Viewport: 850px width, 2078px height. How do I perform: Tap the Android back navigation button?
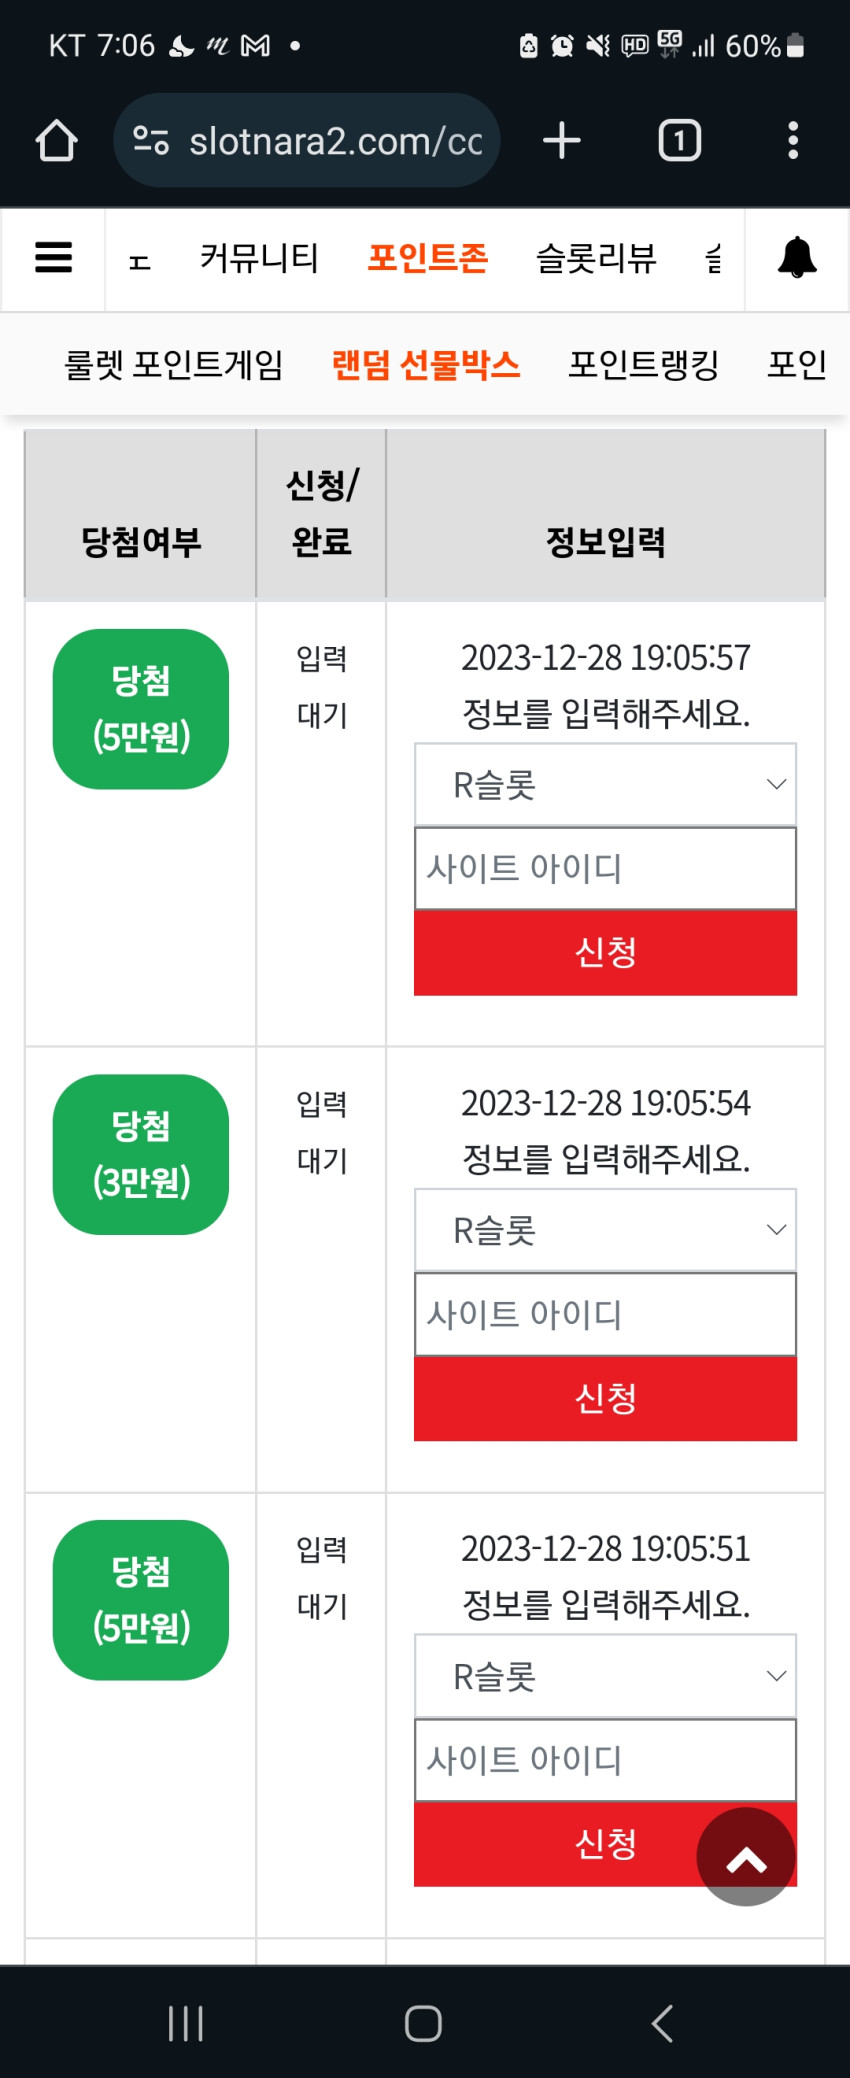(x=662, y=2023)
